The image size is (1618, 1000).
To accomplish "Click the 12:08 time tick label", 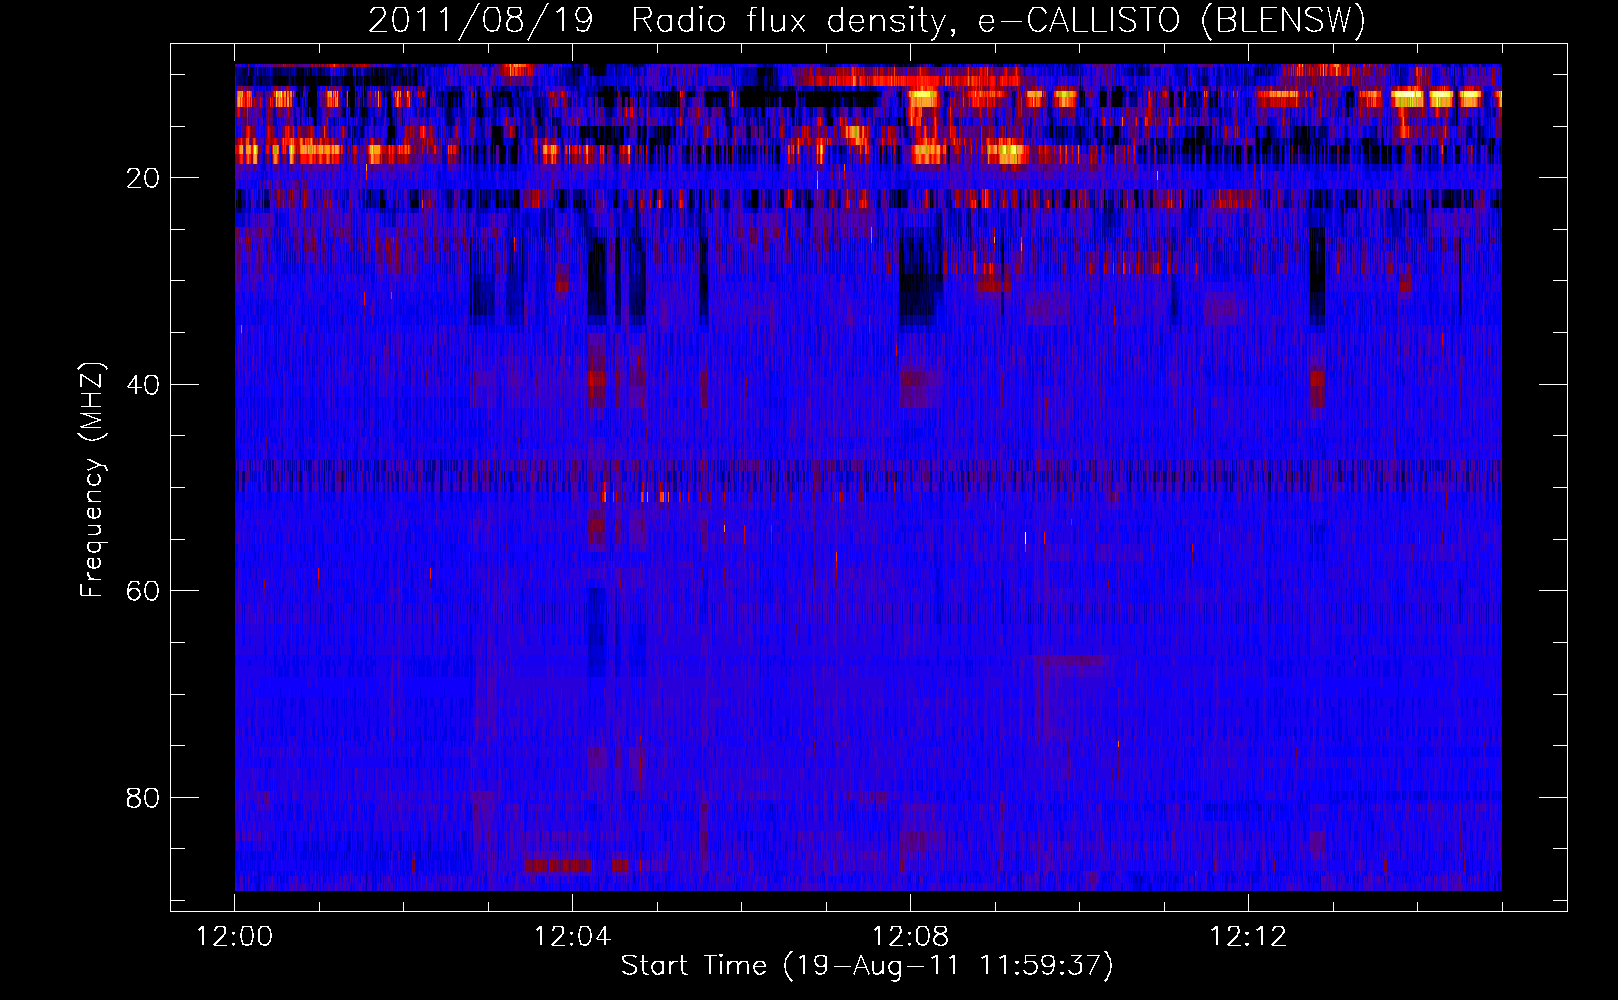I will [910, 937].
